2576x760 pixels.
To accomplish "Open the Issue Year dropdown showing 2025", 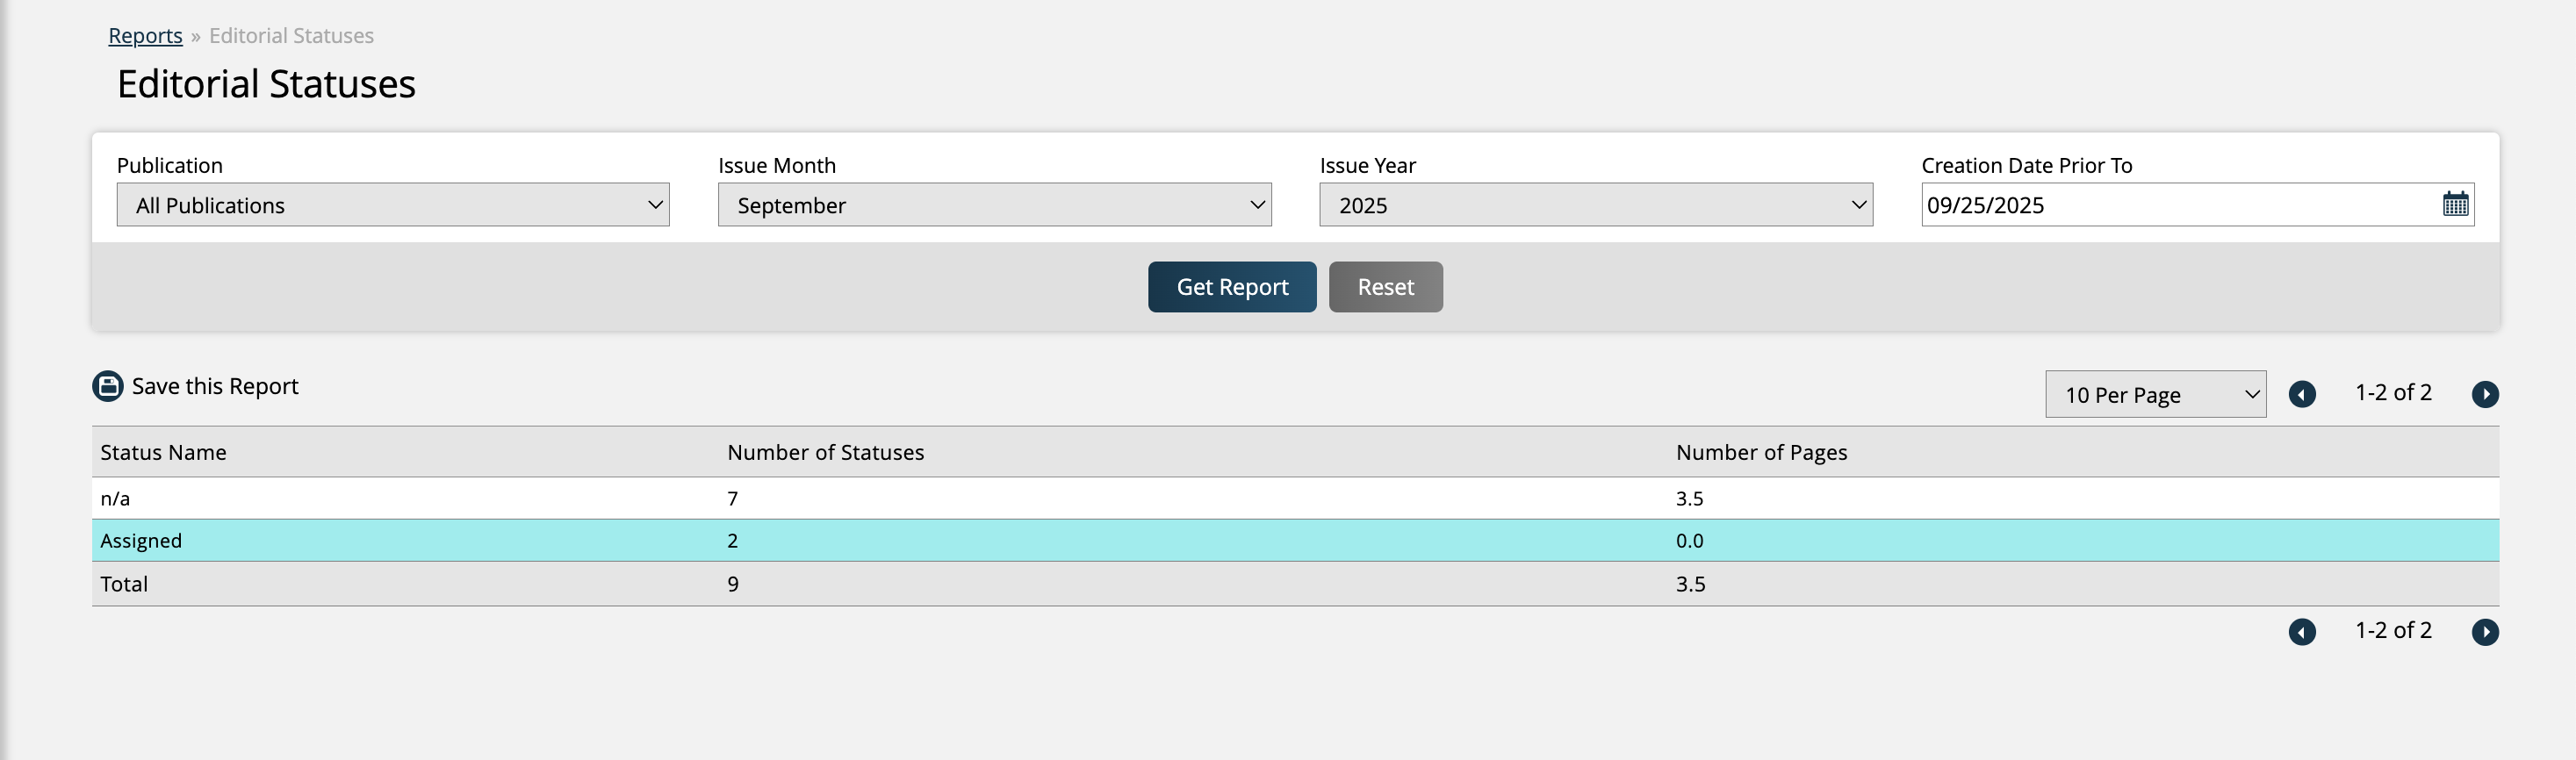I will pyautogui.click(x=1595, y=205).
